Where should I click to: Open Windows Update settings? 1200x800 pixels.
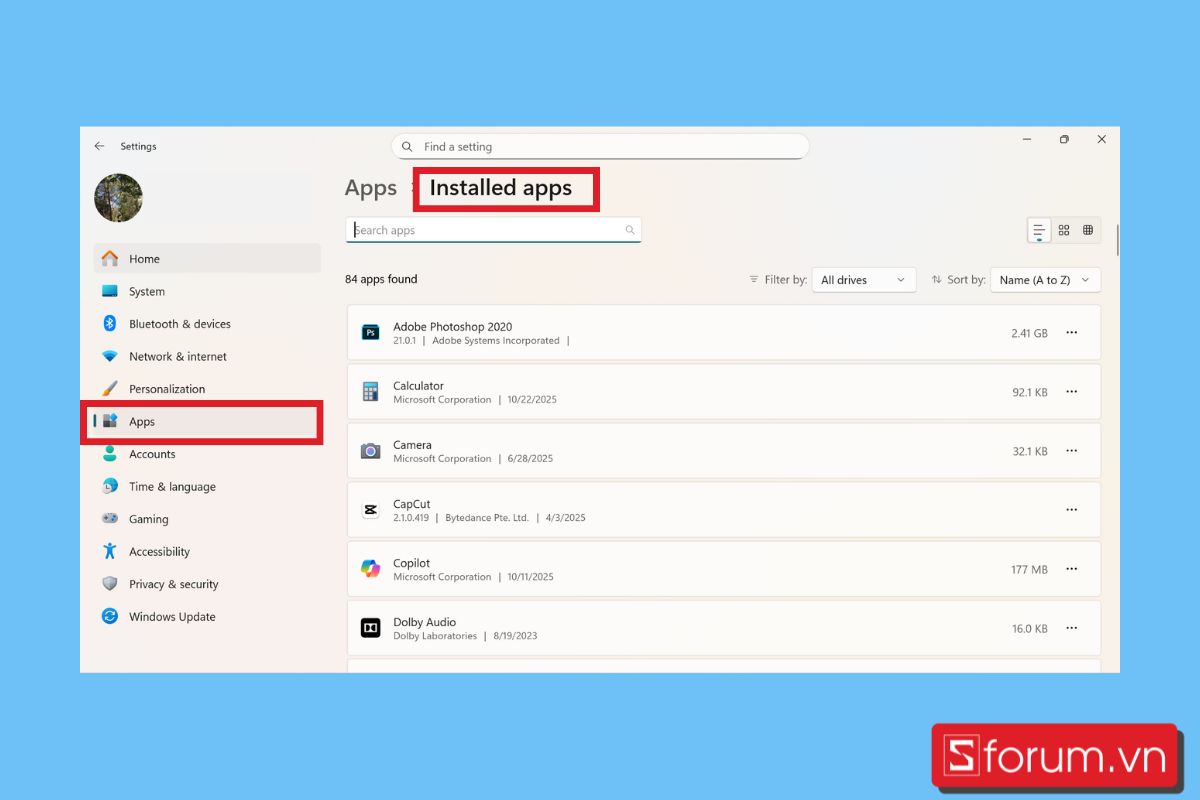coord(207,617)
